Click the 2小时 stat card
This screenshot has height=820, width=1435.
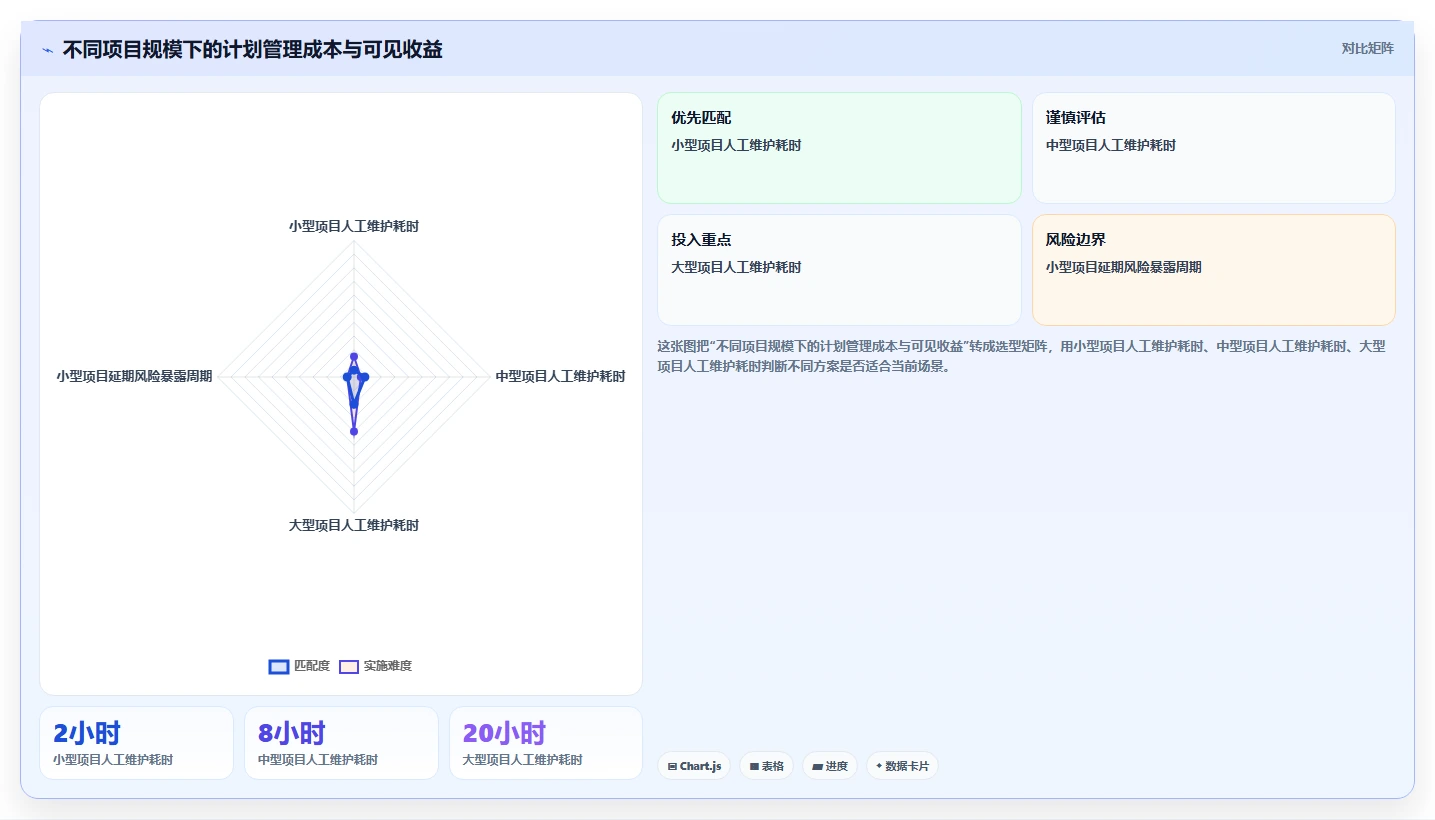136,743
